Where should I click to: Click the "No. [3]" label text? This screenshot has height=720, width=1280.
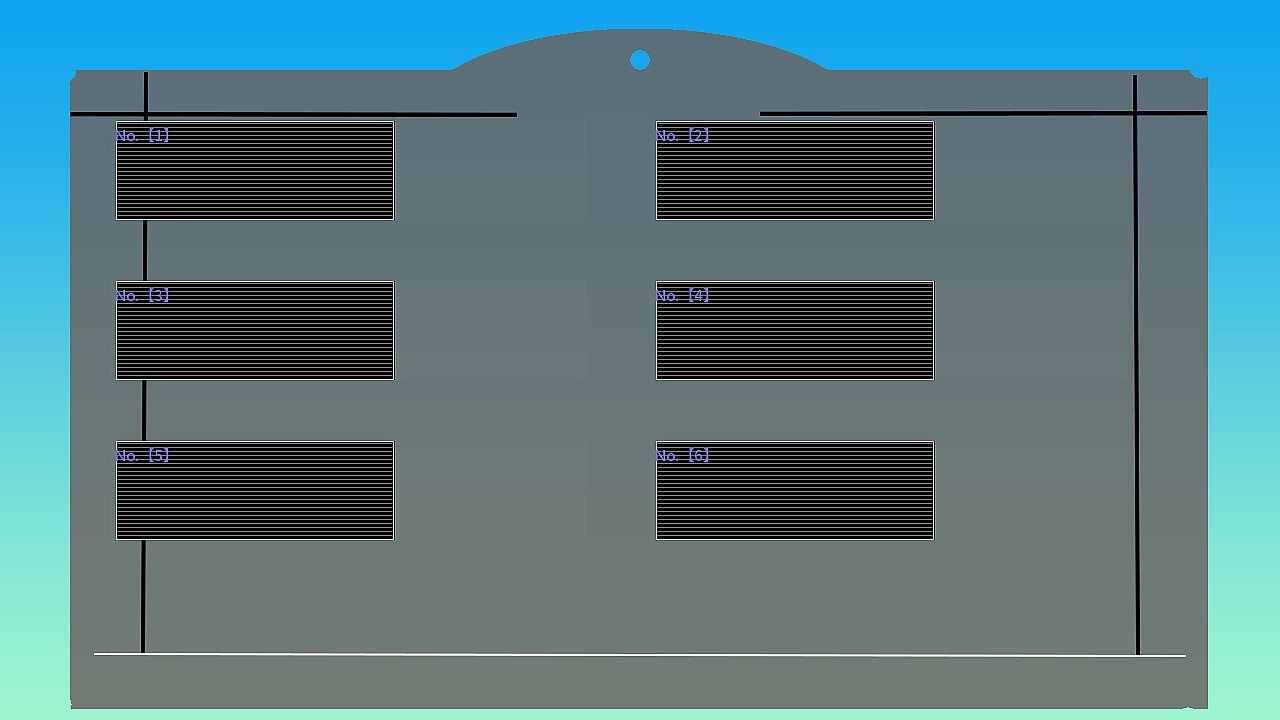coord(142,295)
